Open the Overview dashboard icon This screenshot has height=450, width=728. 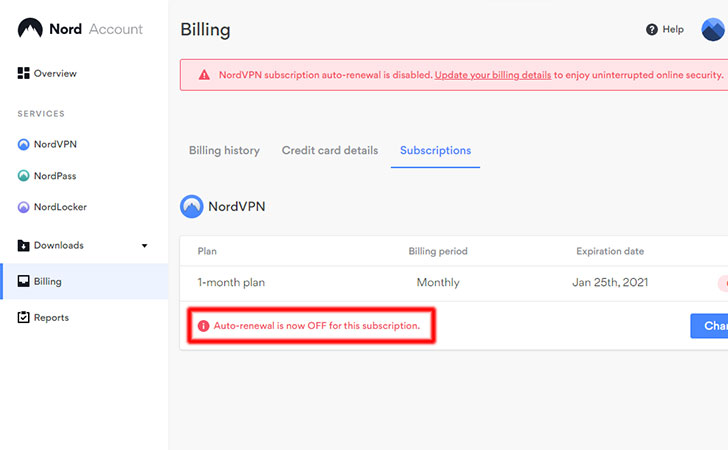click(23, 73)
